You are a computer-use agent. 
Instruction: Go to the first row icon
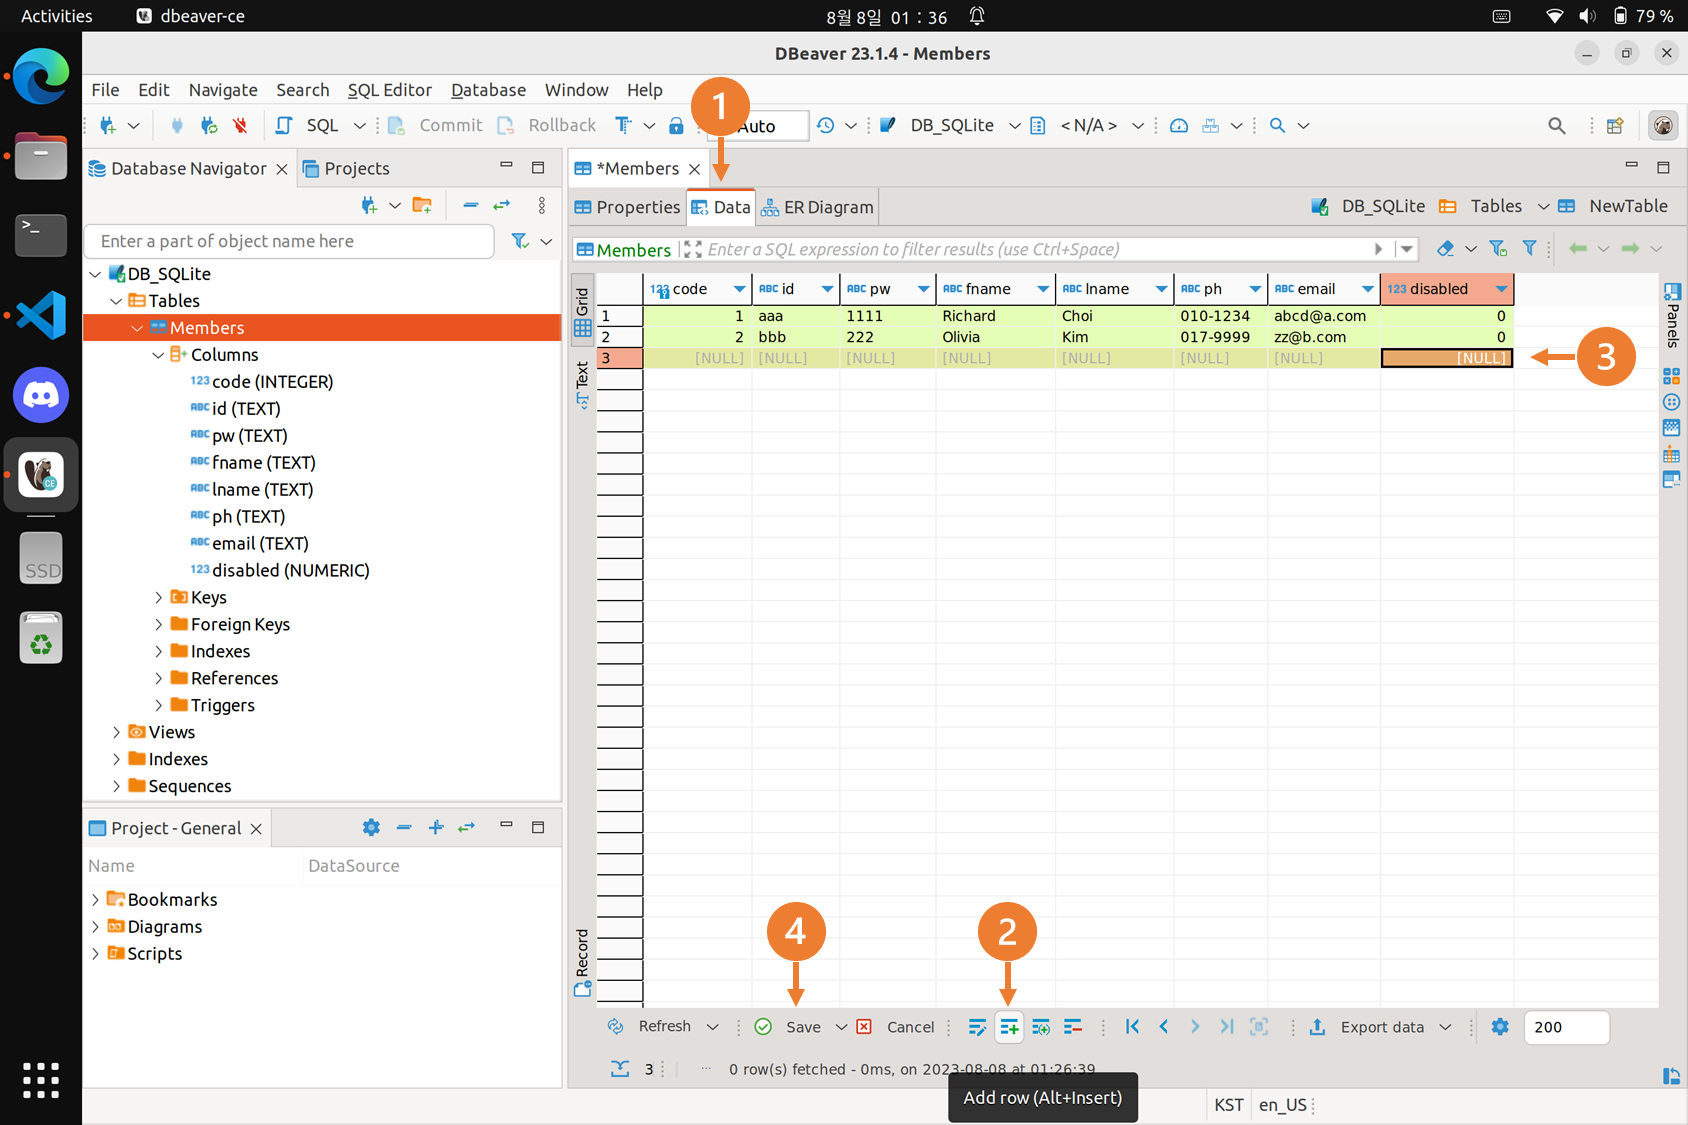point(1132,1027)
